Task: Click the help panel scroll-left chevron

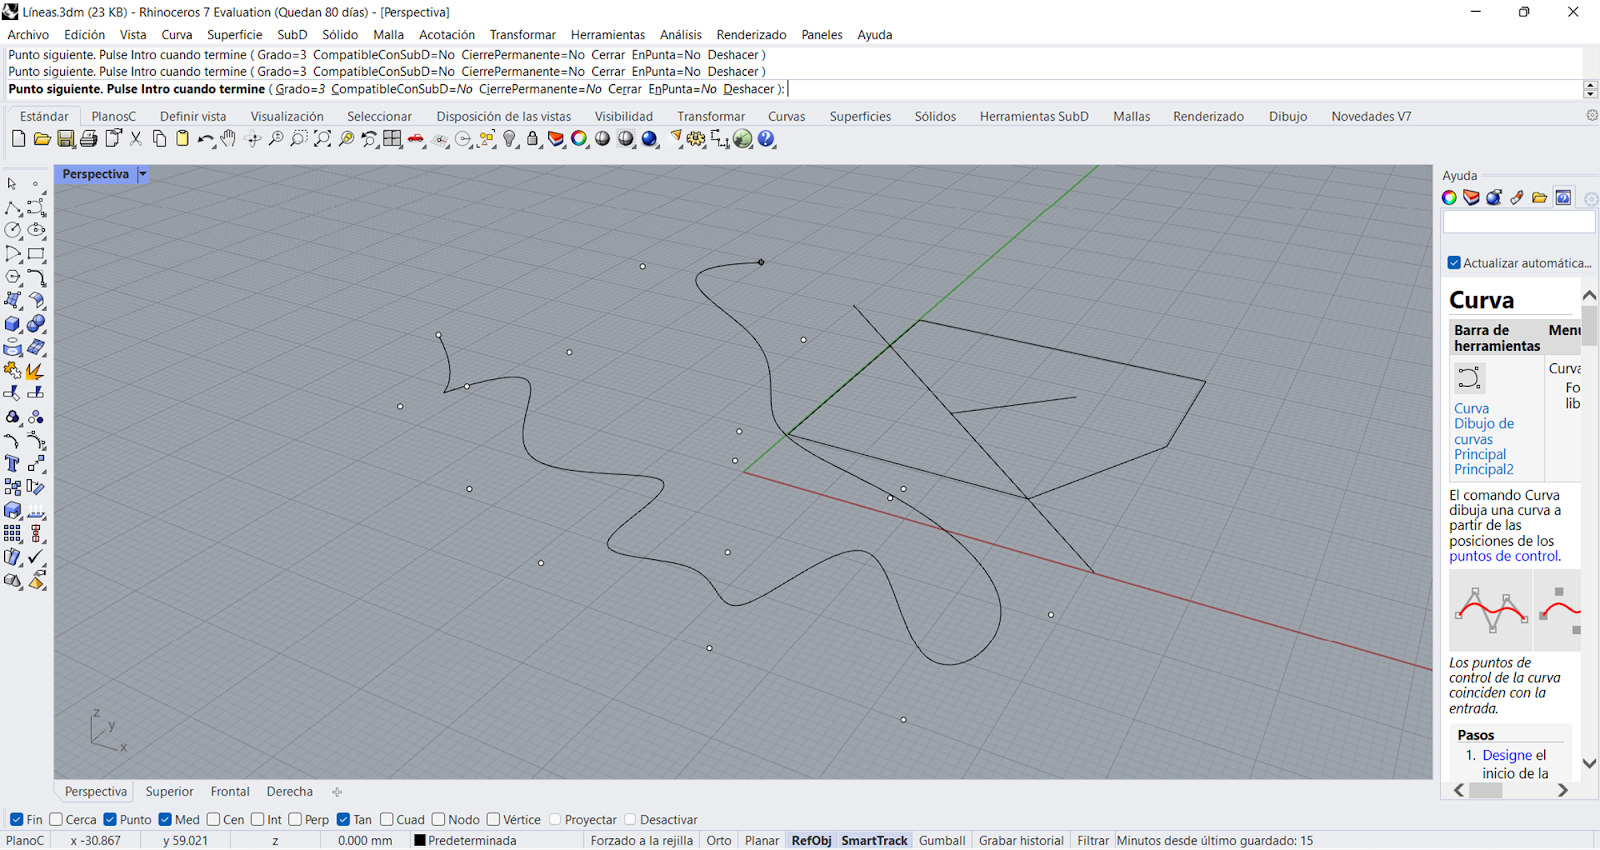Action: coord(1459,790)
